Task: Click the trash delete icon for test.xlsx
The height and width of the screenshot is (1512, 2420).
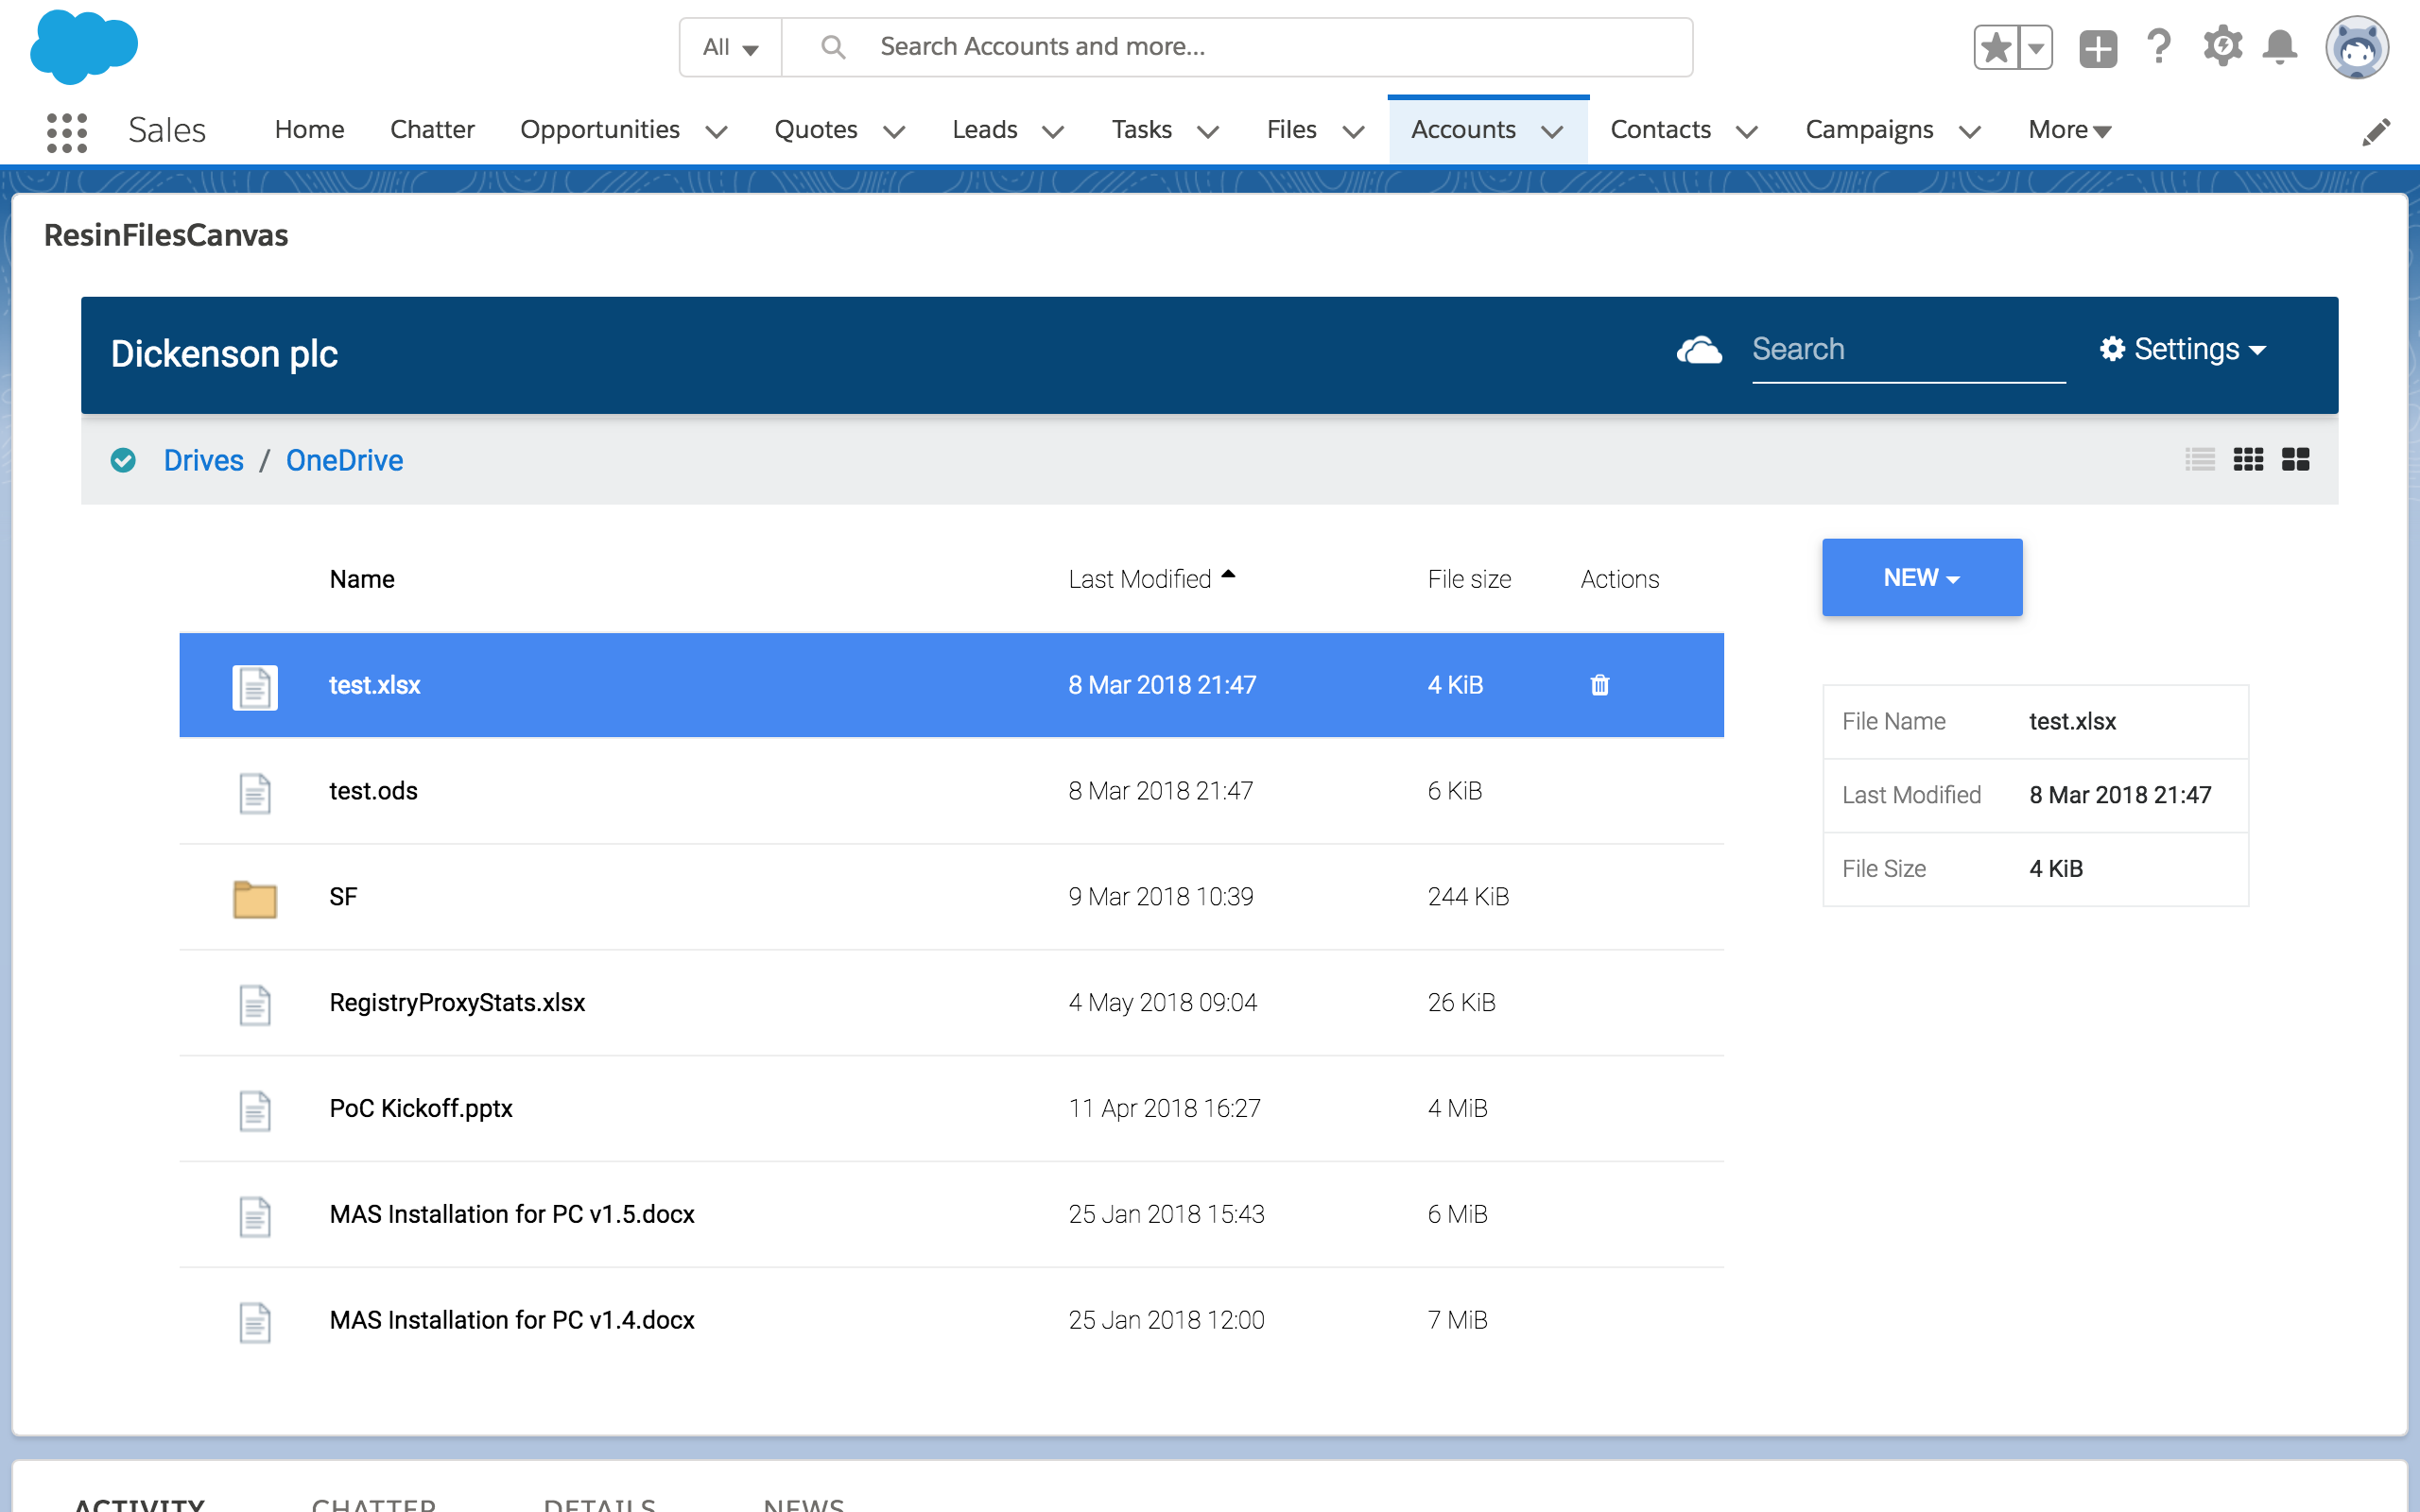Action: 1599,685
